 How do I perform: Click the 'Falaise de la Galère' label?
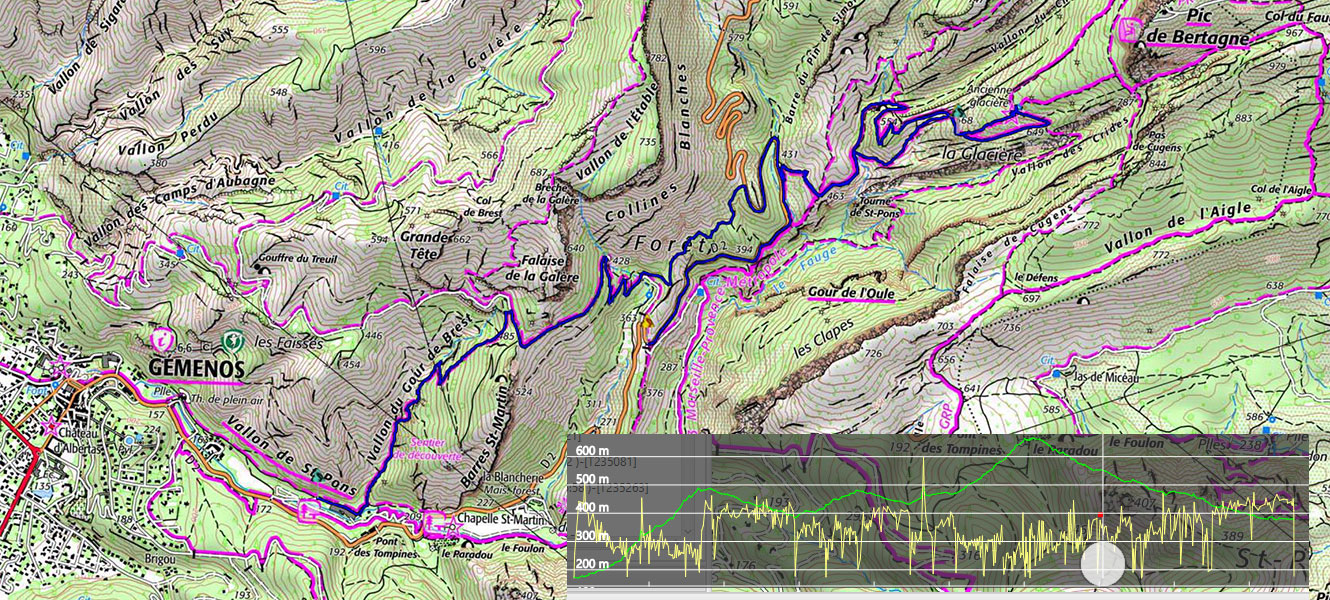pos(543,267)
